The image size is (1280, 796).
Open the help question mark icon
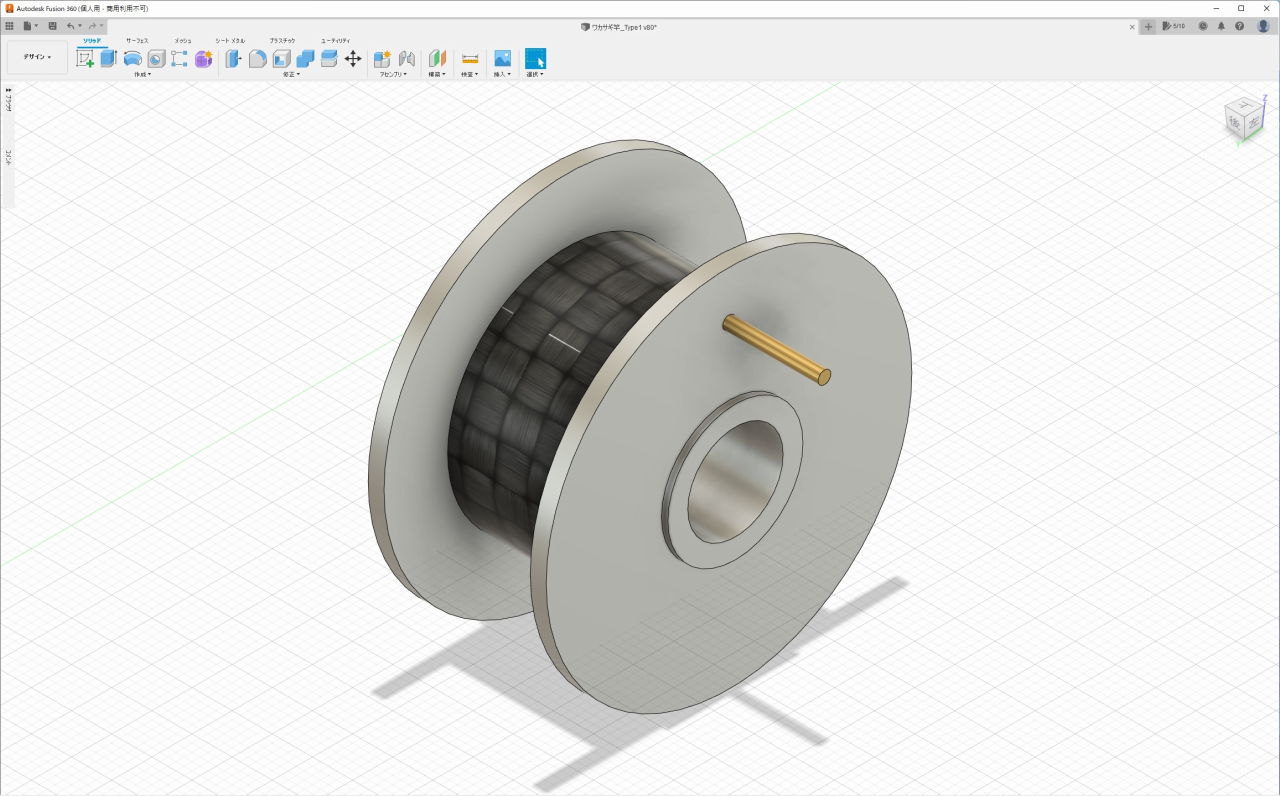pyautogui.click(x=1240, y=26)
